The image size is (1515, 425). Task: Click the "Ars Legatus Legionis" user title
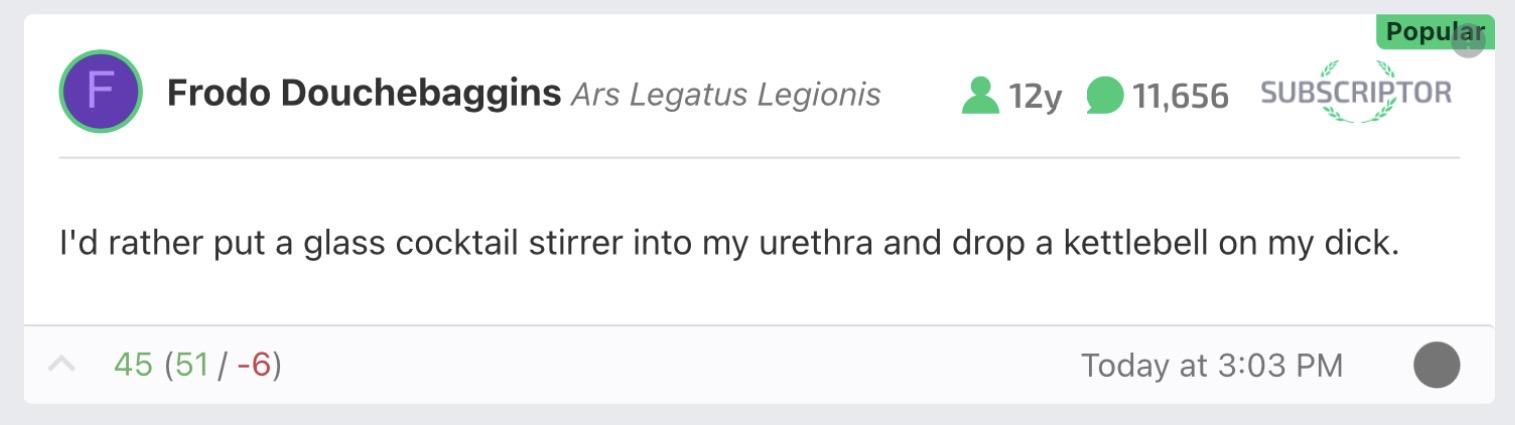coord(725,95)
